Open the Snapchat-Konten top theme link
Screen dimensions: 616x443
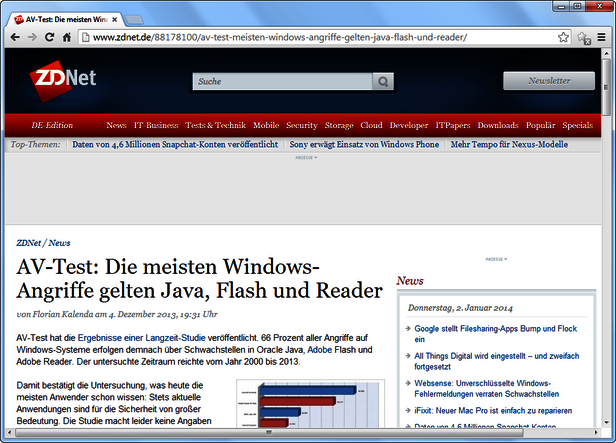pyautogui.click(x=175, y=145)
